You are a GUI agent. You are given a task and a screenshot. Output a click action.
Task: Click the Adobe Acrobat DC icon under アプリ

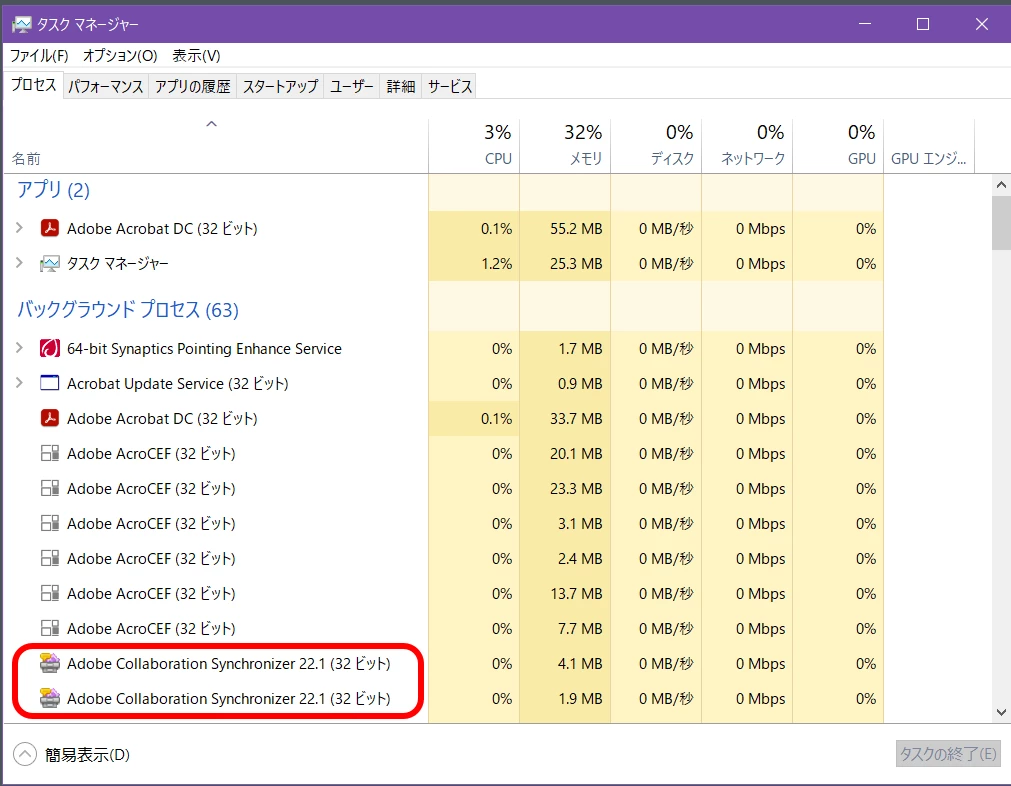click(x=50, y=228)
